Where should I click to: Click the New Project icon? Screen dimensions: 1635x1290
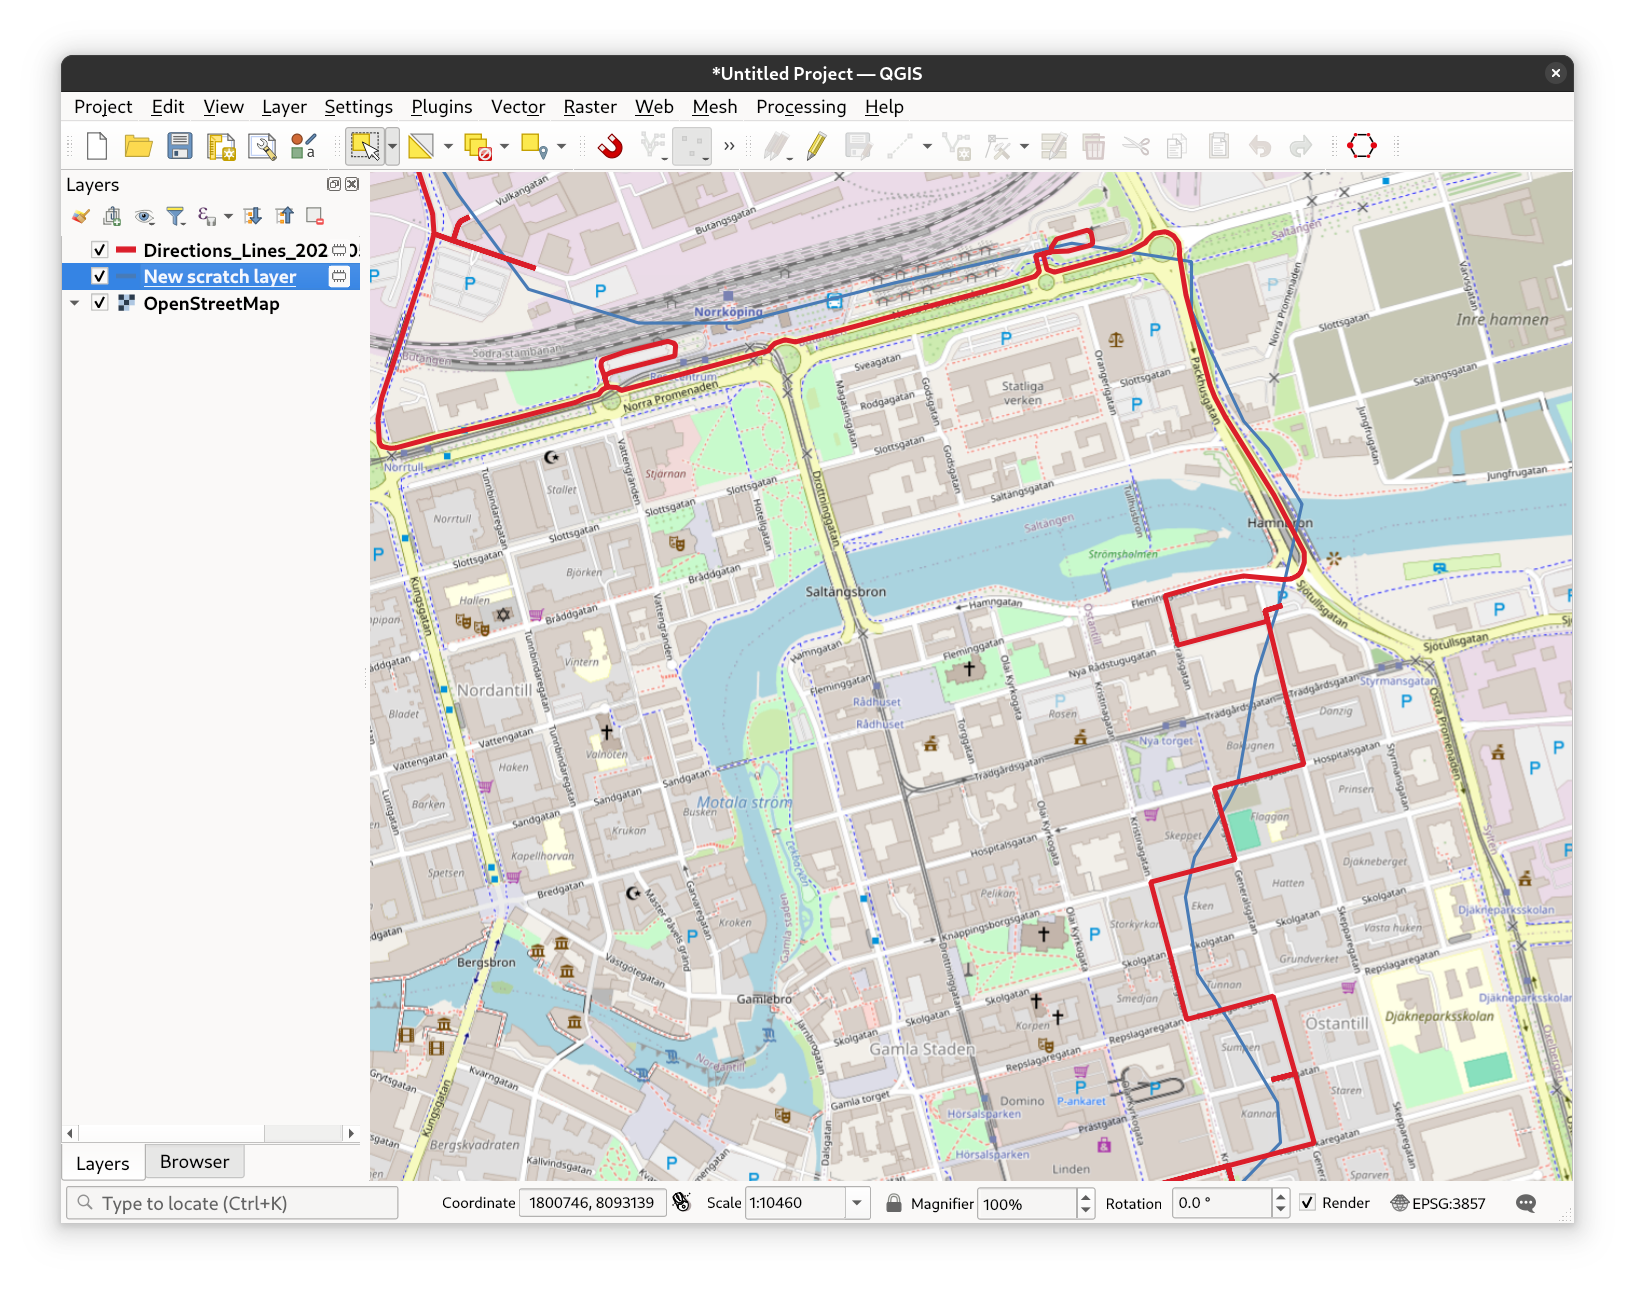[x=97, y=147]
